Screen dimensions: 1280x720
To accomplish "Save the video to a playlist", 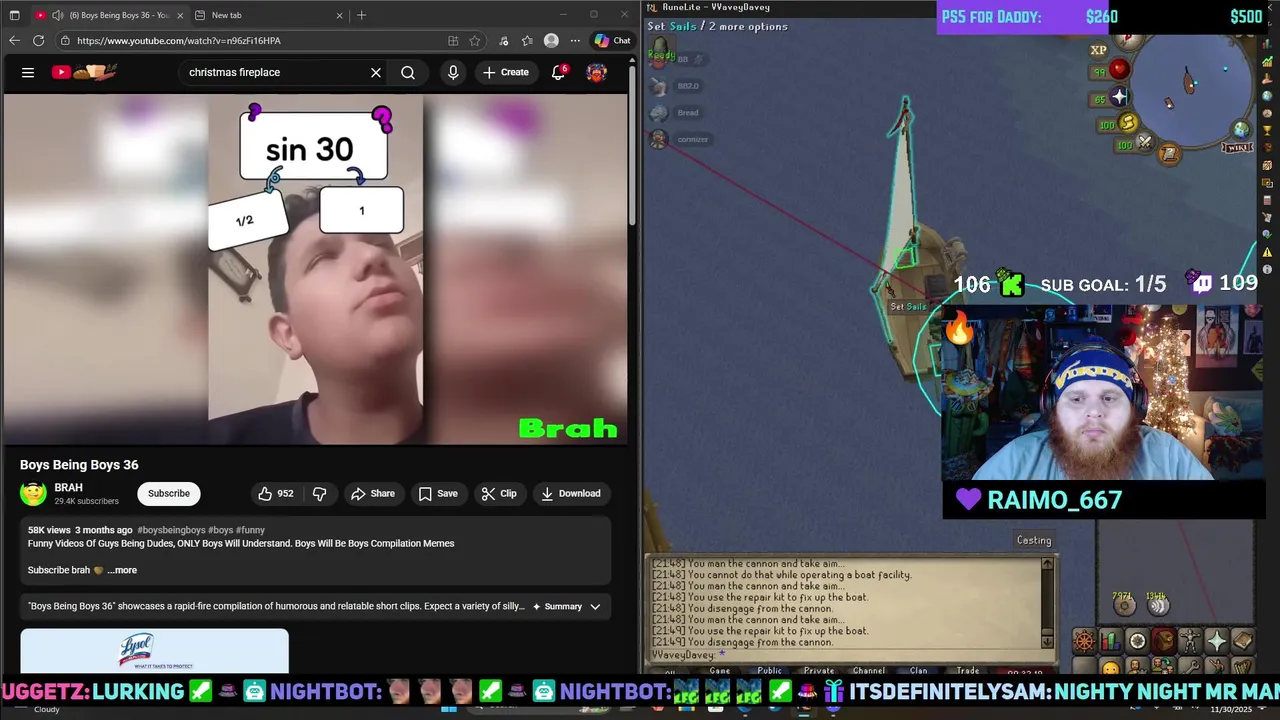I will click(438, 493).
